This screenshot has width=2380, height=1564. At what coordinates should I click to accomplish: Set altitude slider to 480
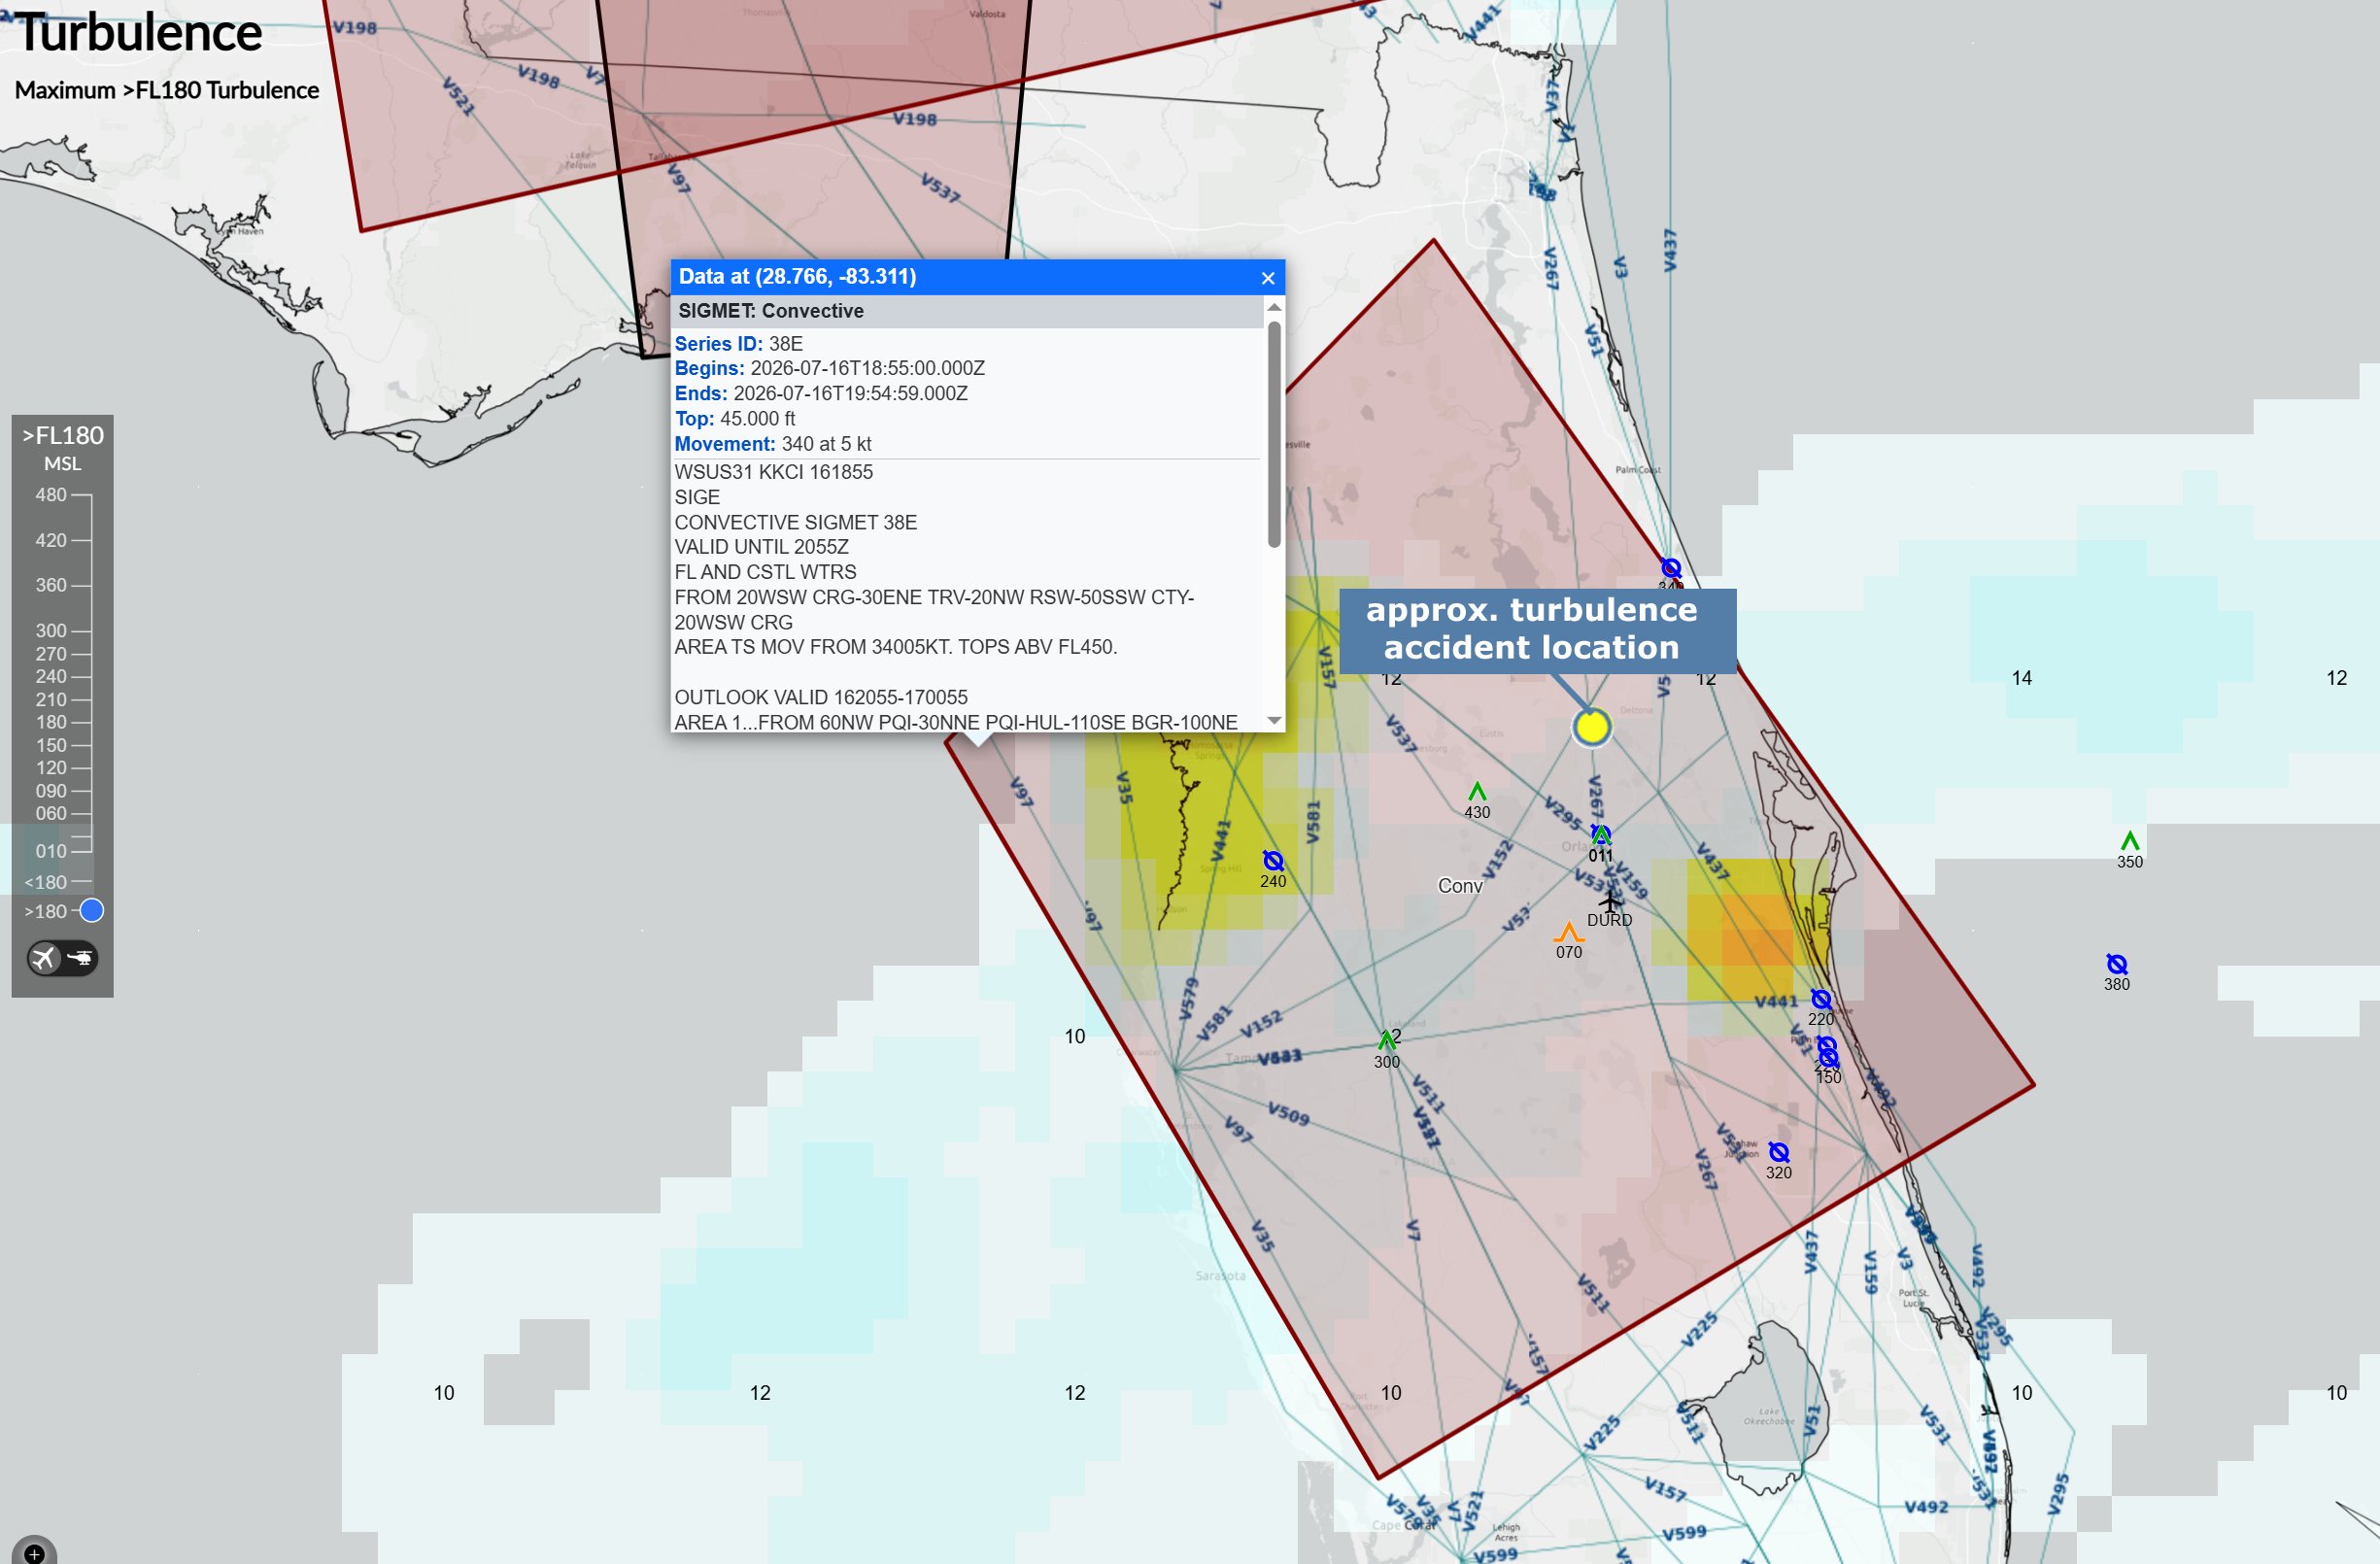tap(51, 495)
